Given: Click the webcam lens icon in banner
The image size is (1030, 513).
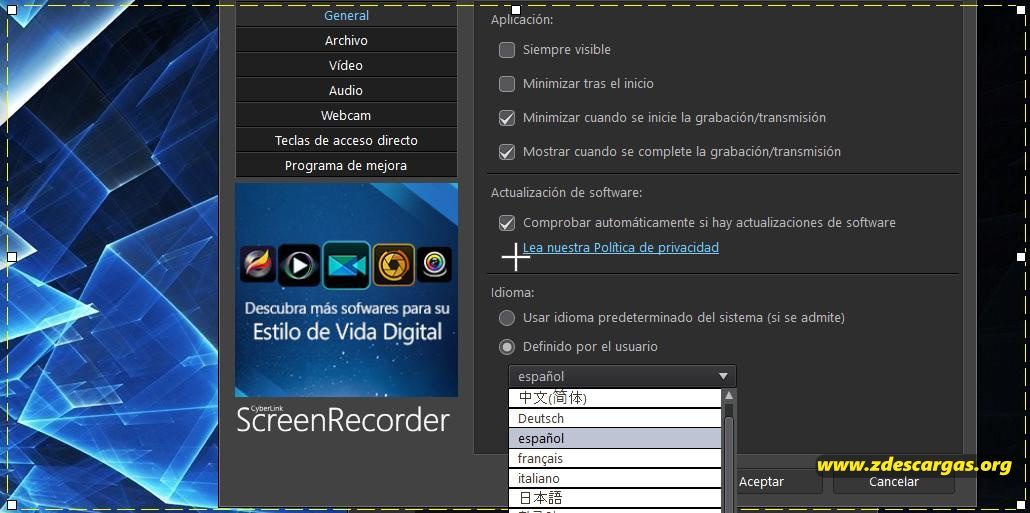Looking at the screenshot, I should pyautogui.click(x=434, y=264).
